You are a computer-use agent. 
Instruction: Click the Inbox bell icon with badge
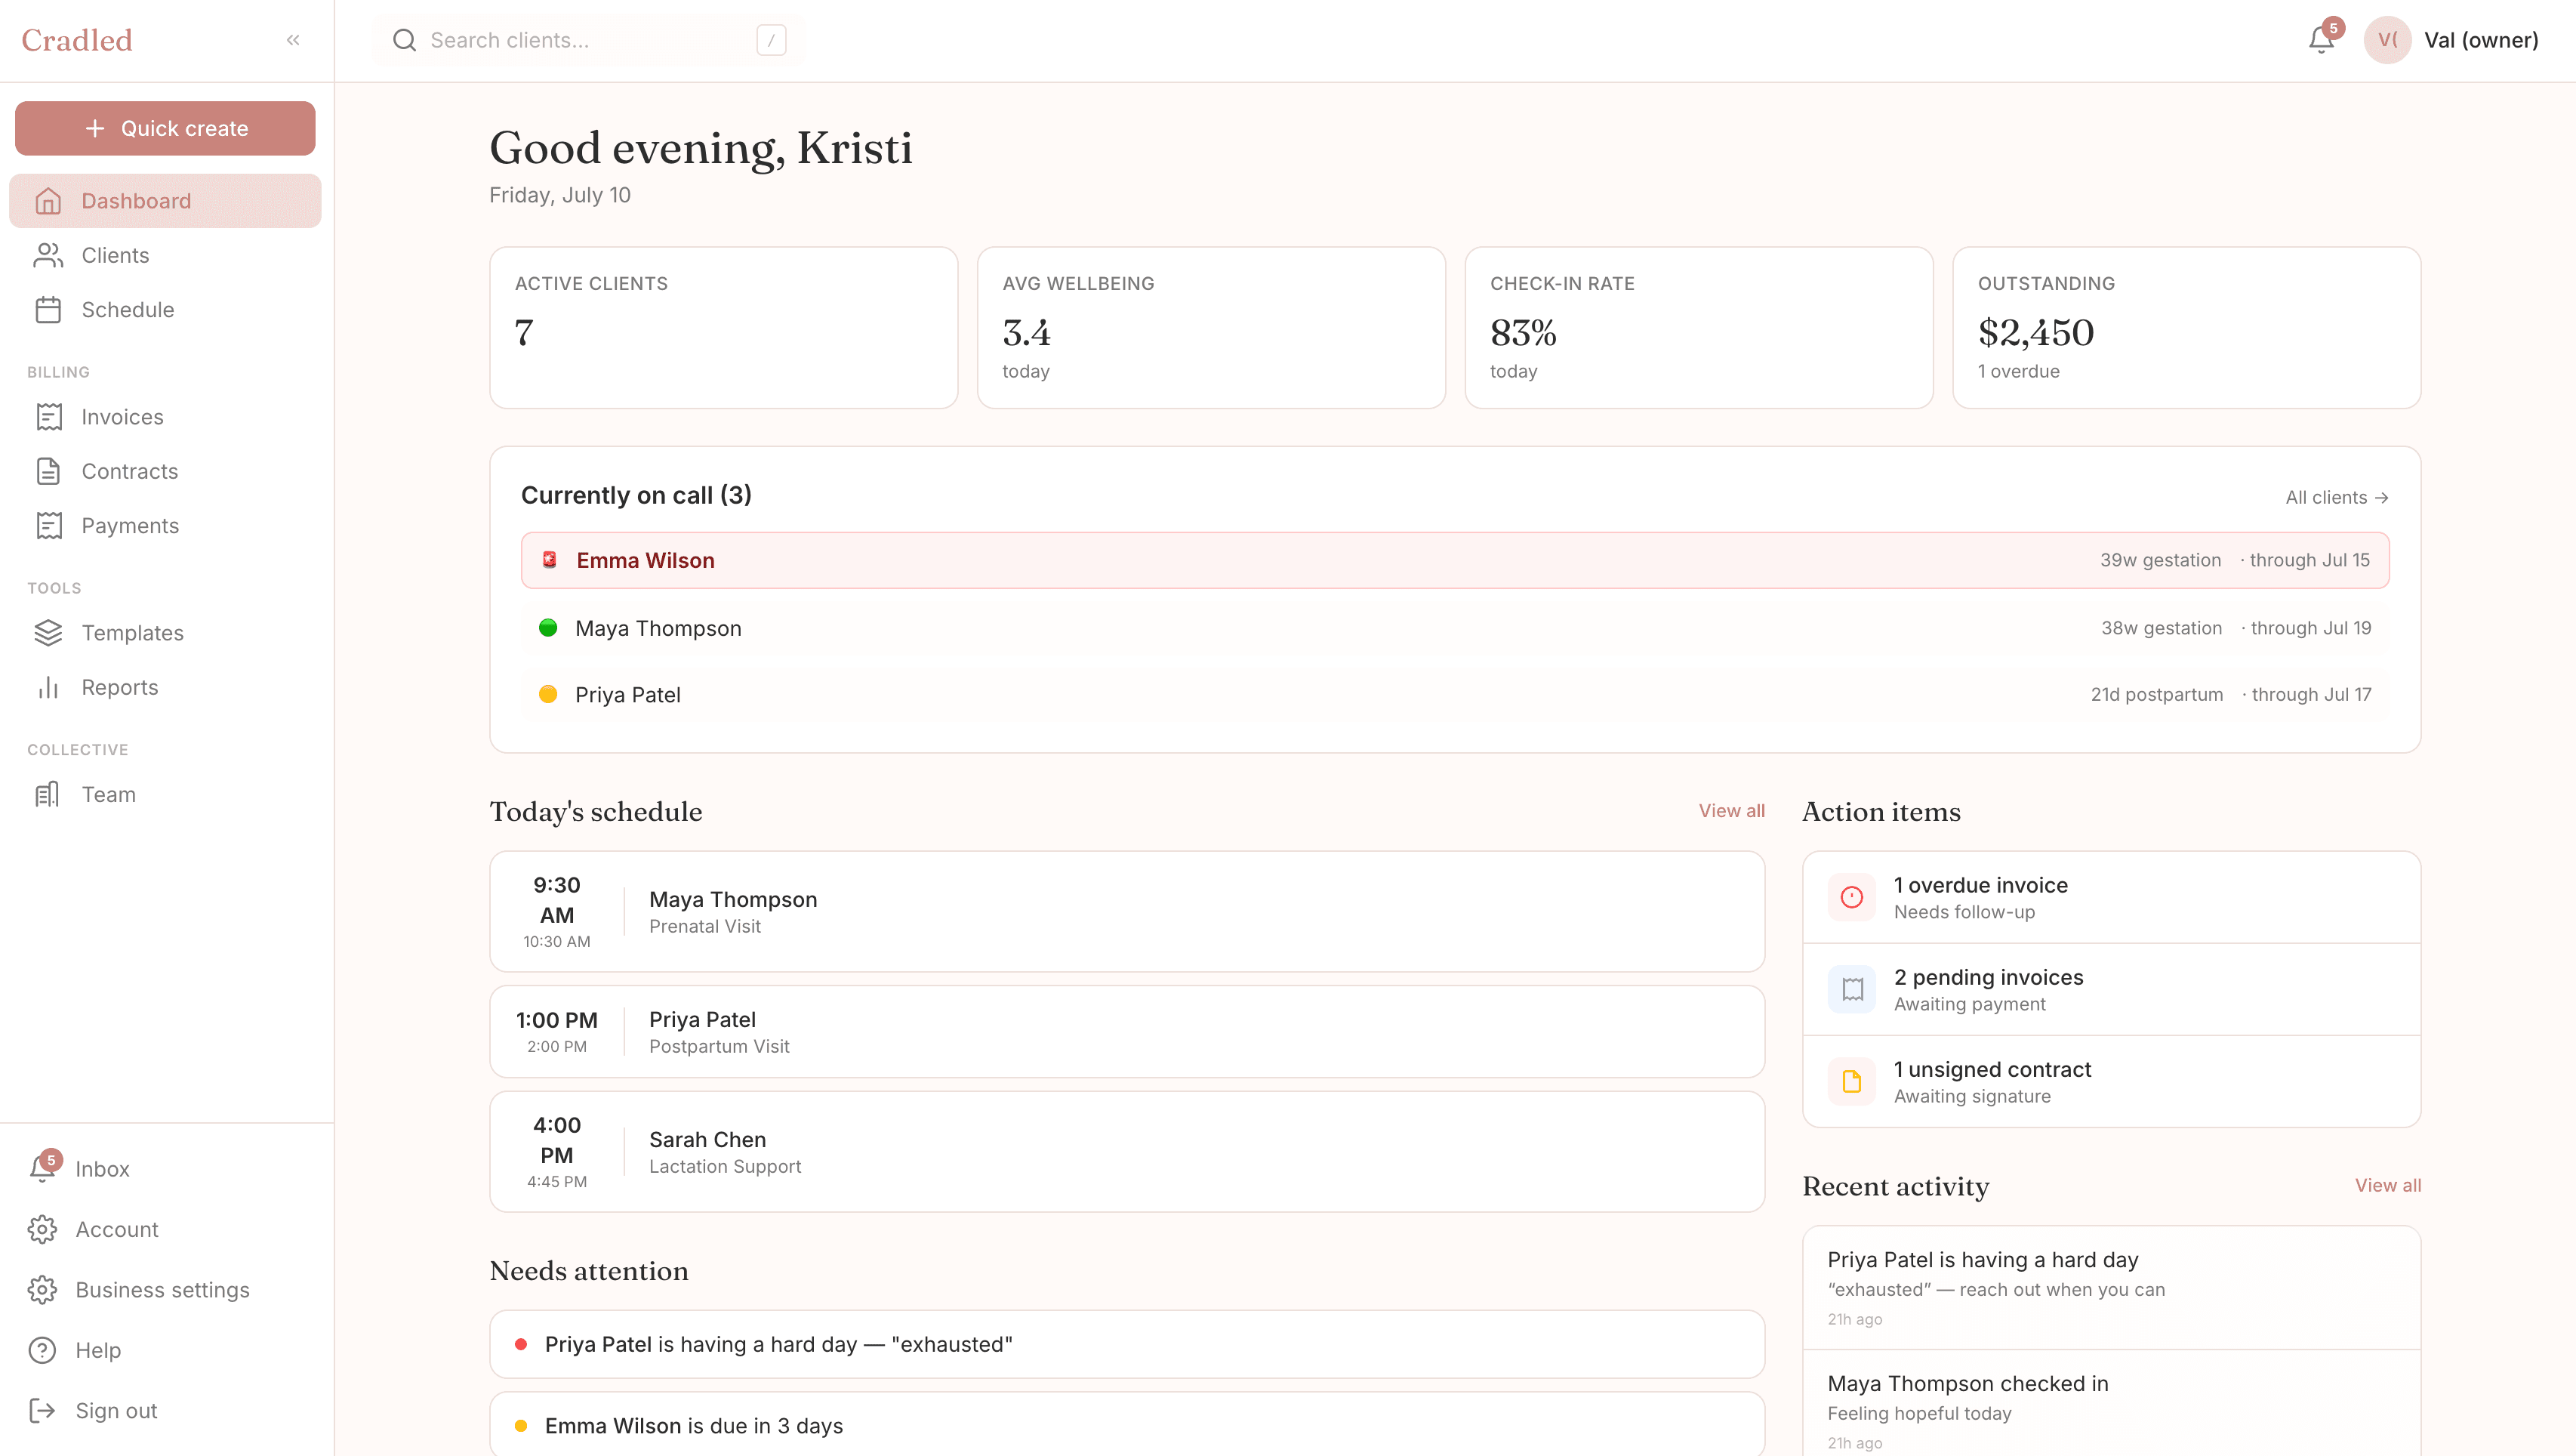tap(43, 1168)
